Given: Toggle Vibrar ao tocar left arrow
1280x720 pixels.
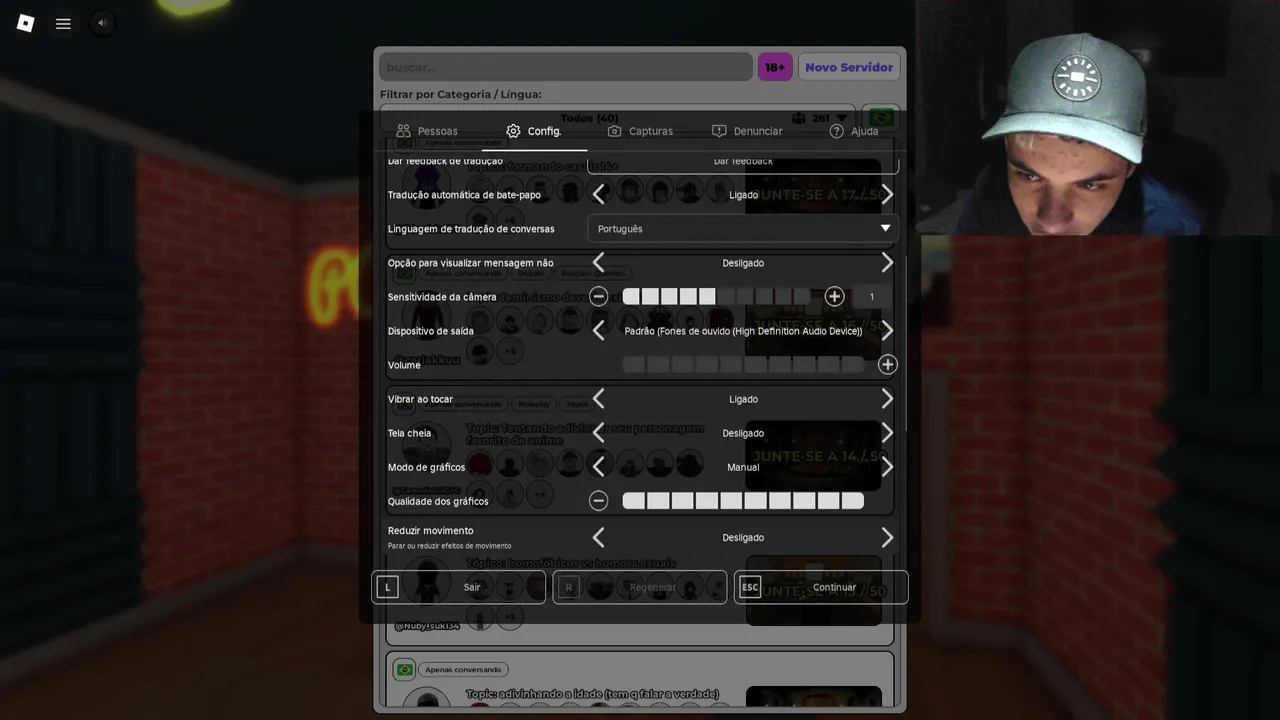Looking at the screenshot, I should (x=598, y=398).
